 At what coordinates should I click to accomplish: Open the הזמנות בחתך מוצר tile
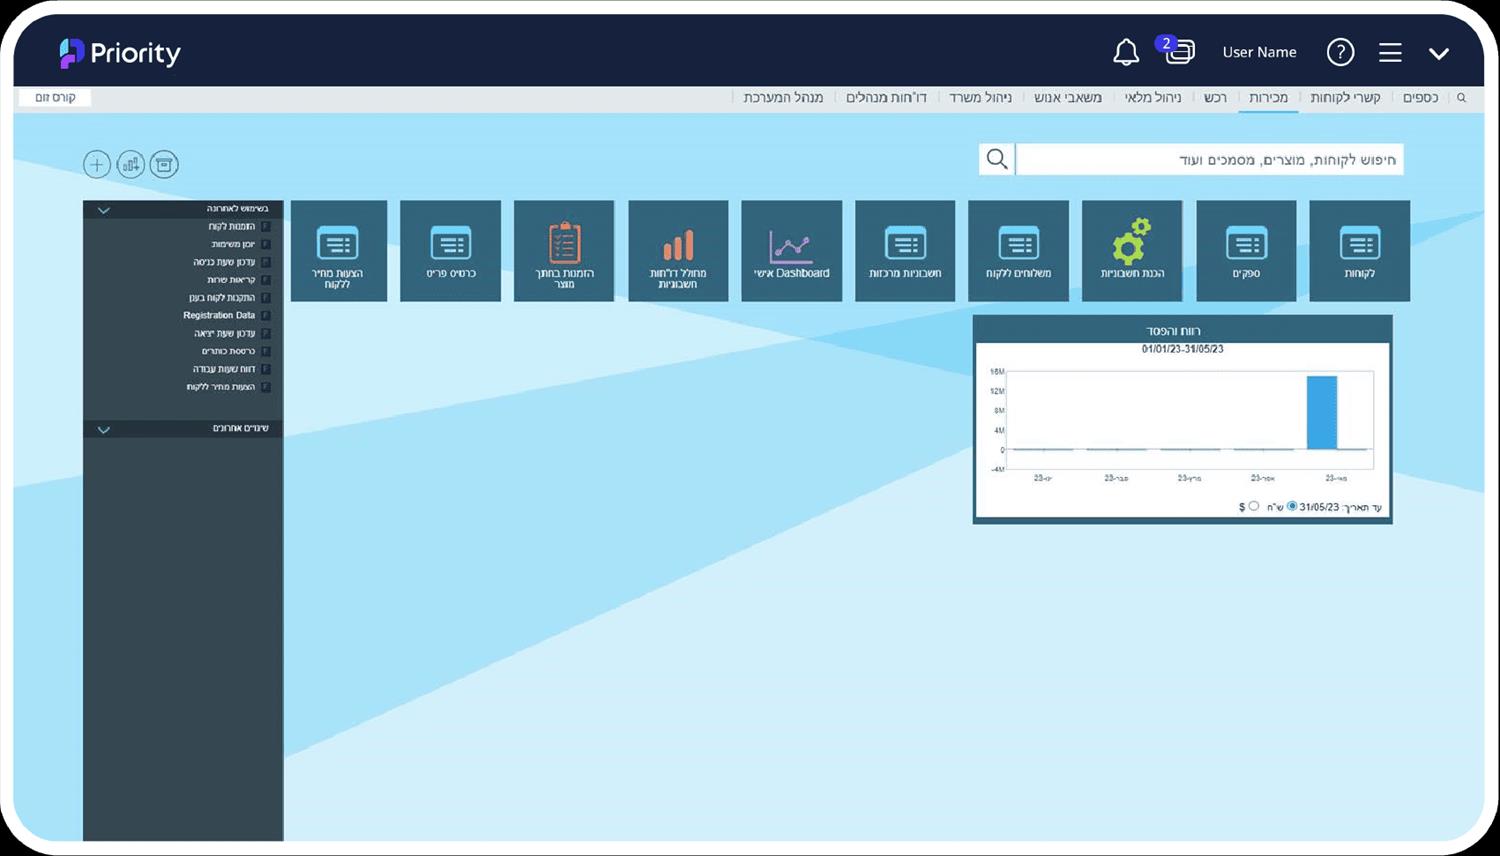coord(564,251)
